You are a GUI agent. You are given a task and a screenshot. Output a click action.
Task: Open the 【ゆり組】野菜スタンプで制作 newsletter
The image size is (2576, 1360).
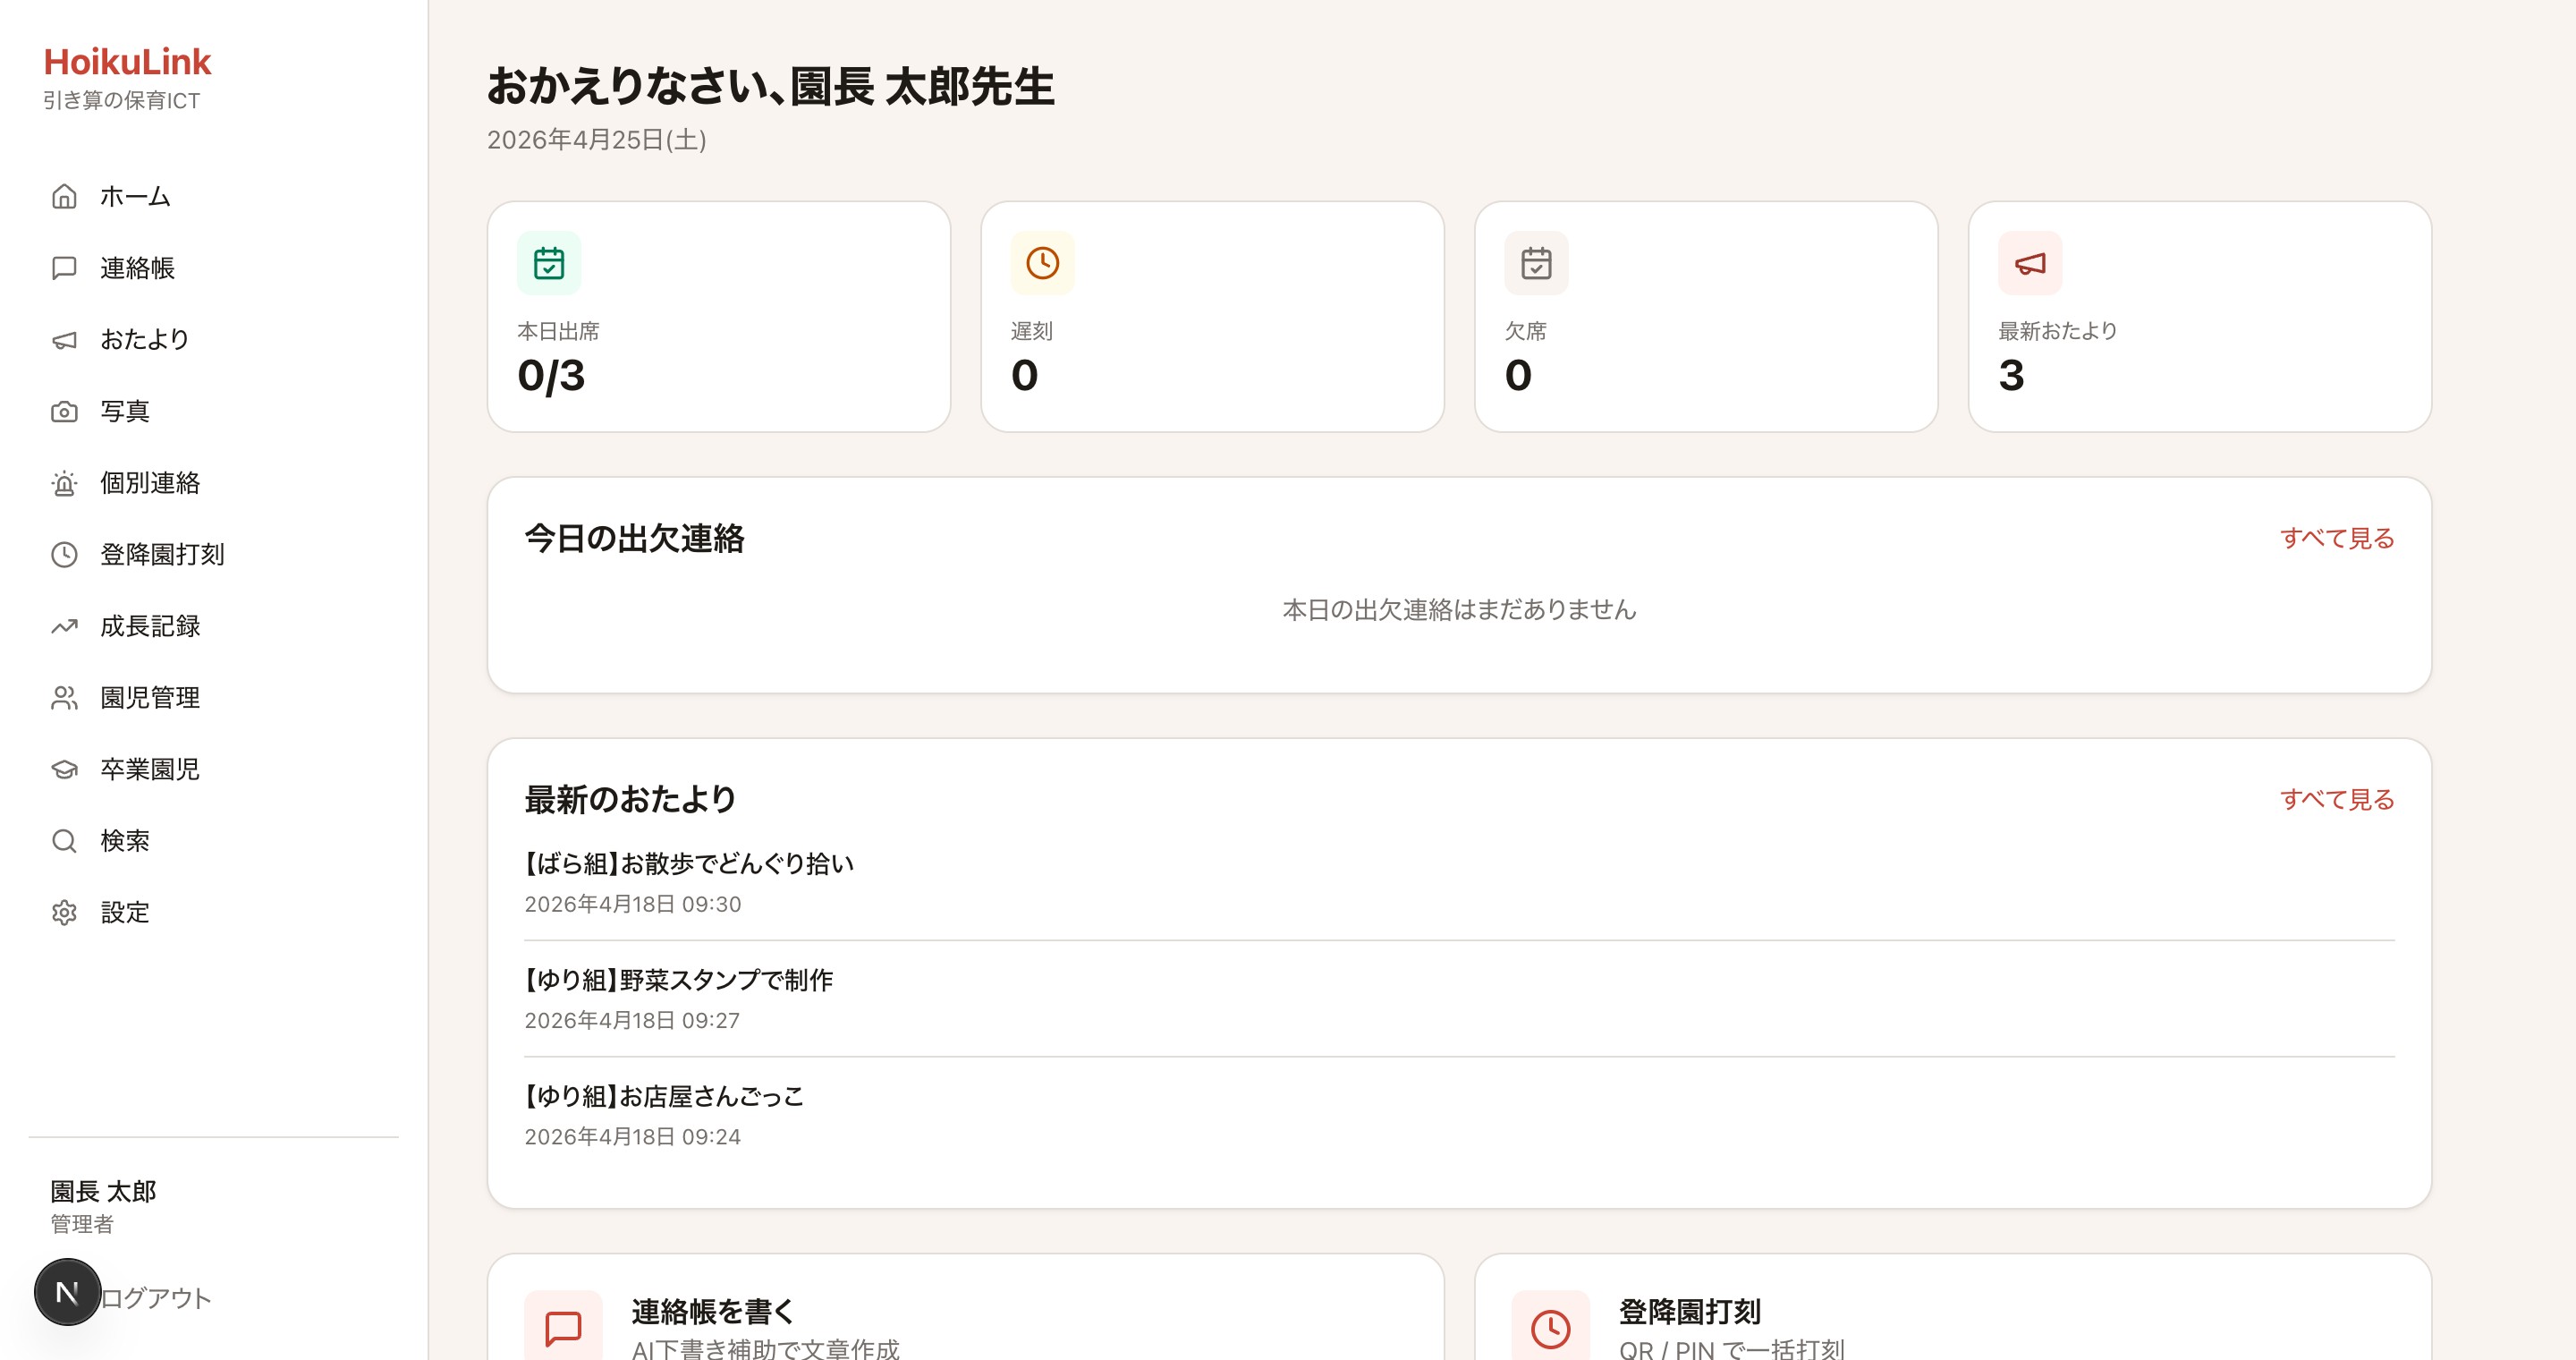click(x=679, y=980)
